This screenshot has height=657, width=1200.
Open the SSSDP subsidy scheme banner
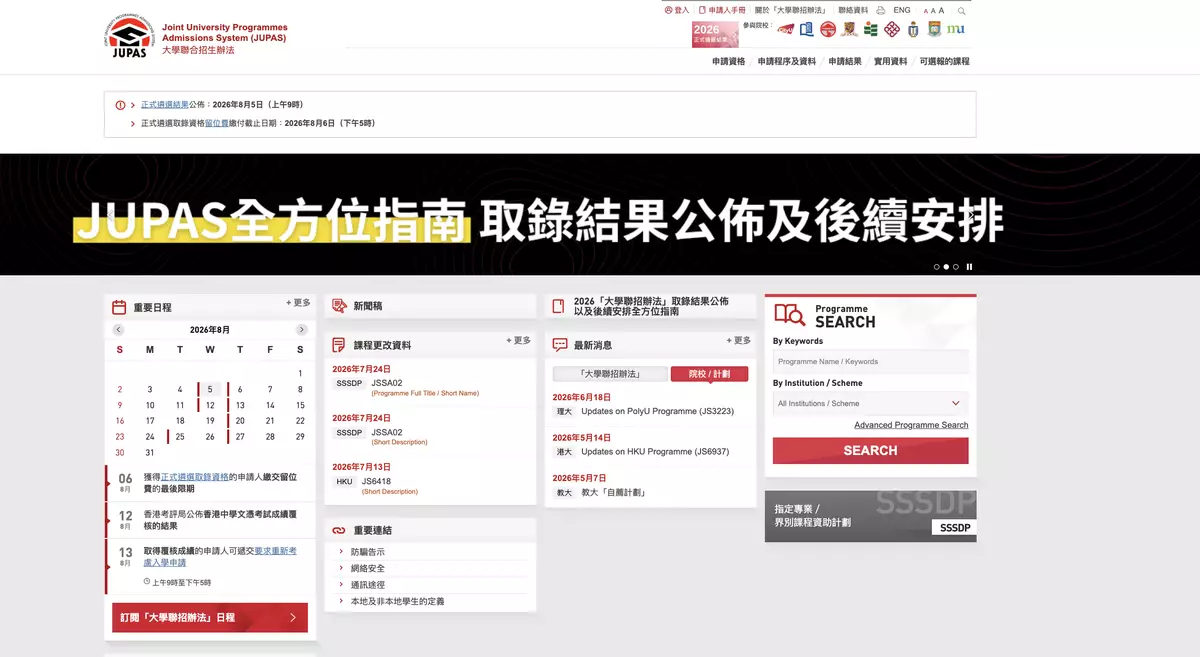[870, 516]
